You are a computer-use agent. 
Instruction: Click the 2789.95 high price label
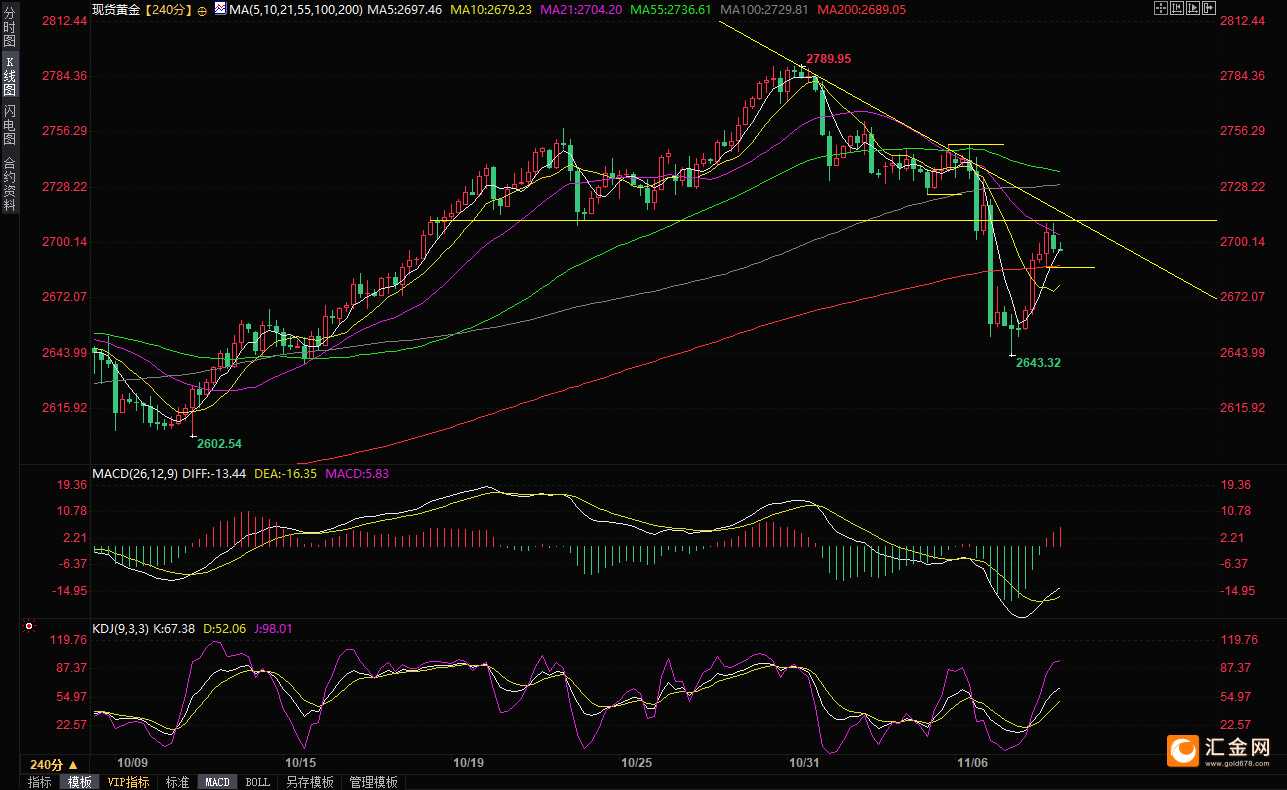[829, 59]
